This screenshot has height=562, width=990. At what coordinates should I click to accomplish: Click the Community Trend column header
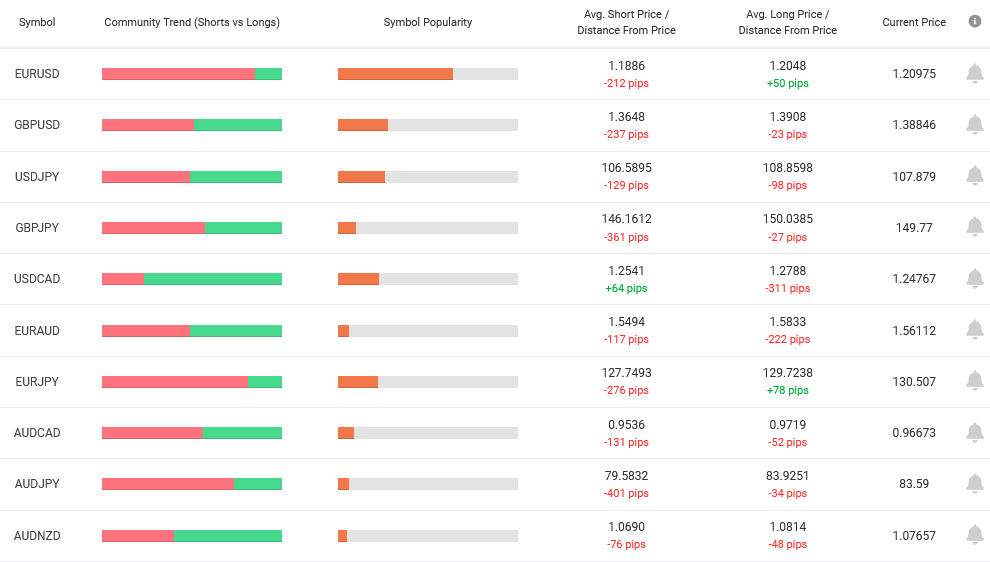(x=192, y=22)
